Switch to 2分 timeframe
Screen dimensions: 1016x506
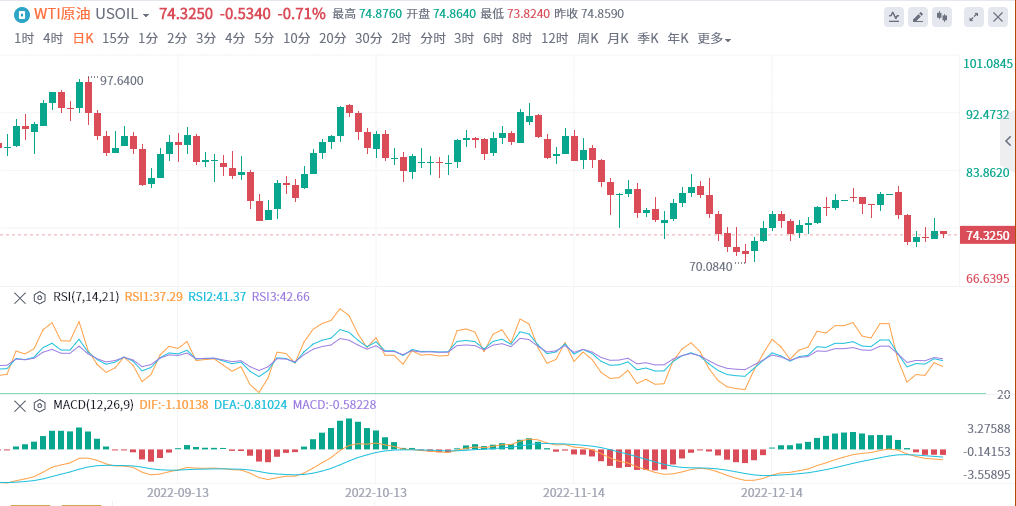177,39
